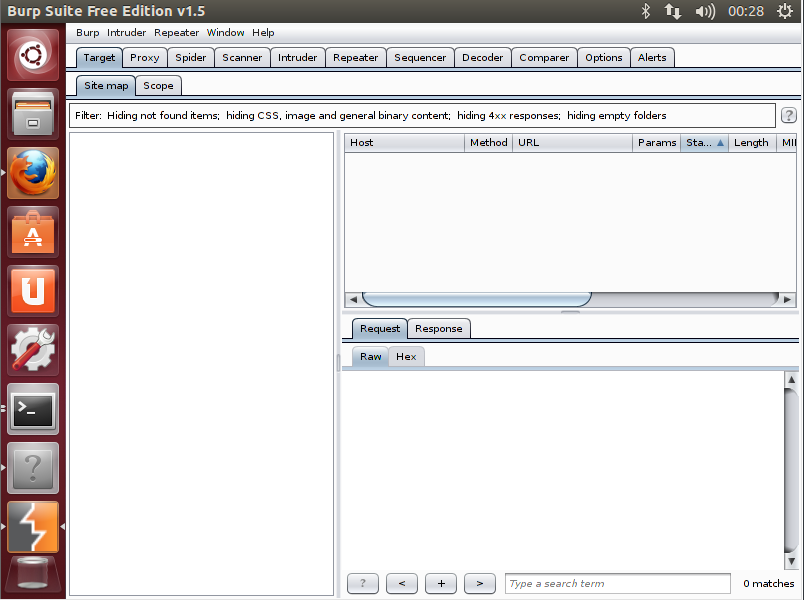The image size is (804, 602).
Task: Open the Burp menu
Action: (x=88, y=33)
